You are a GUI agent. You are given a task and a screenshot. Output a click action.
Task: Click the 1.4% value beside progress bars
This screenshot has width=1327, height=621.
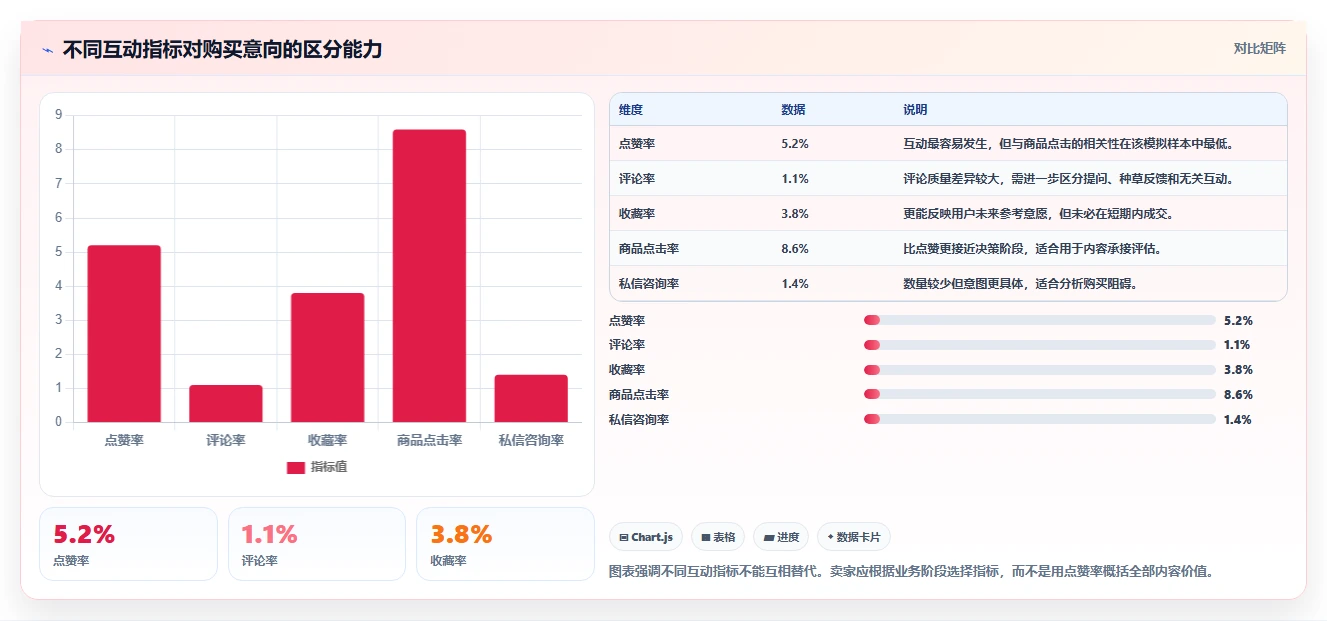[x=1237, y=420]
